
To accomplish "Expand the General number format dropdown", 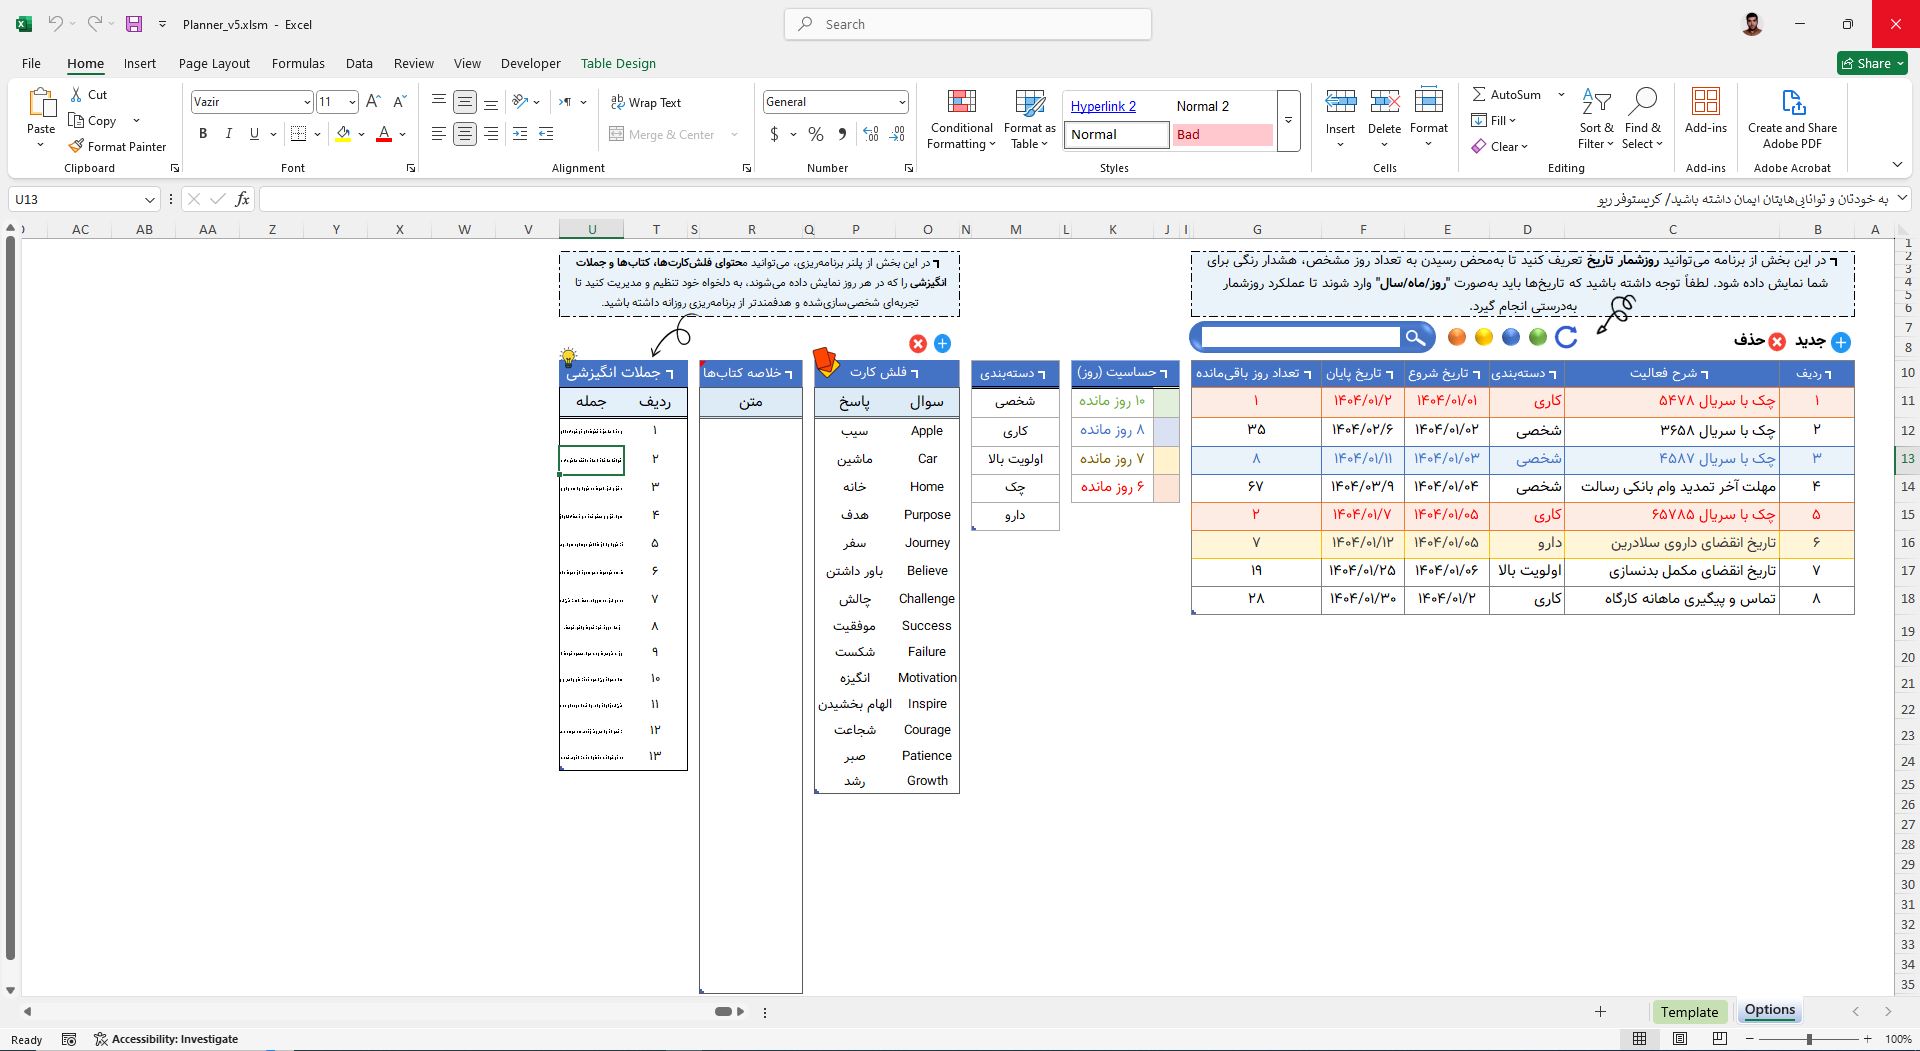I will click(901, 102).
